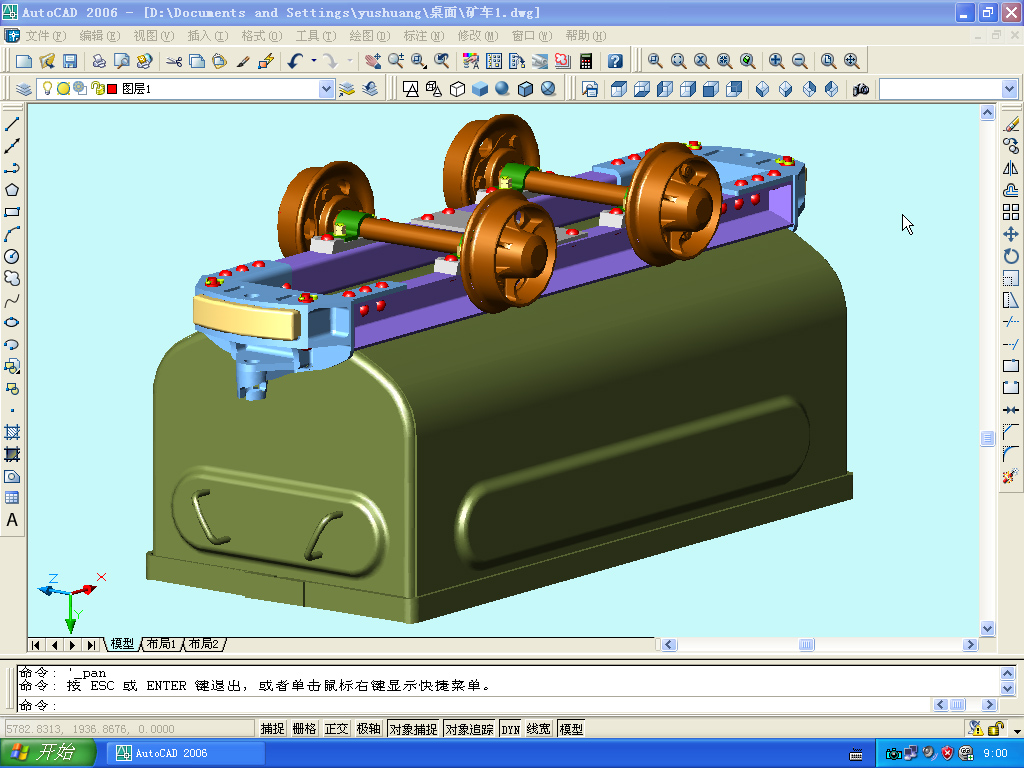Click AutoCAD 2006 taskbar button
Viewport: 1024px width, 768px height.
[x=186, y=753]
